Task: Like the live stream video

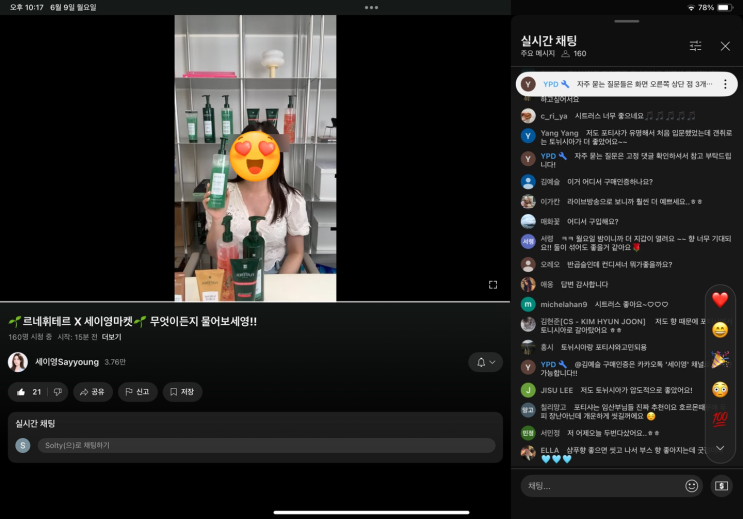Action: coord(28,392)
